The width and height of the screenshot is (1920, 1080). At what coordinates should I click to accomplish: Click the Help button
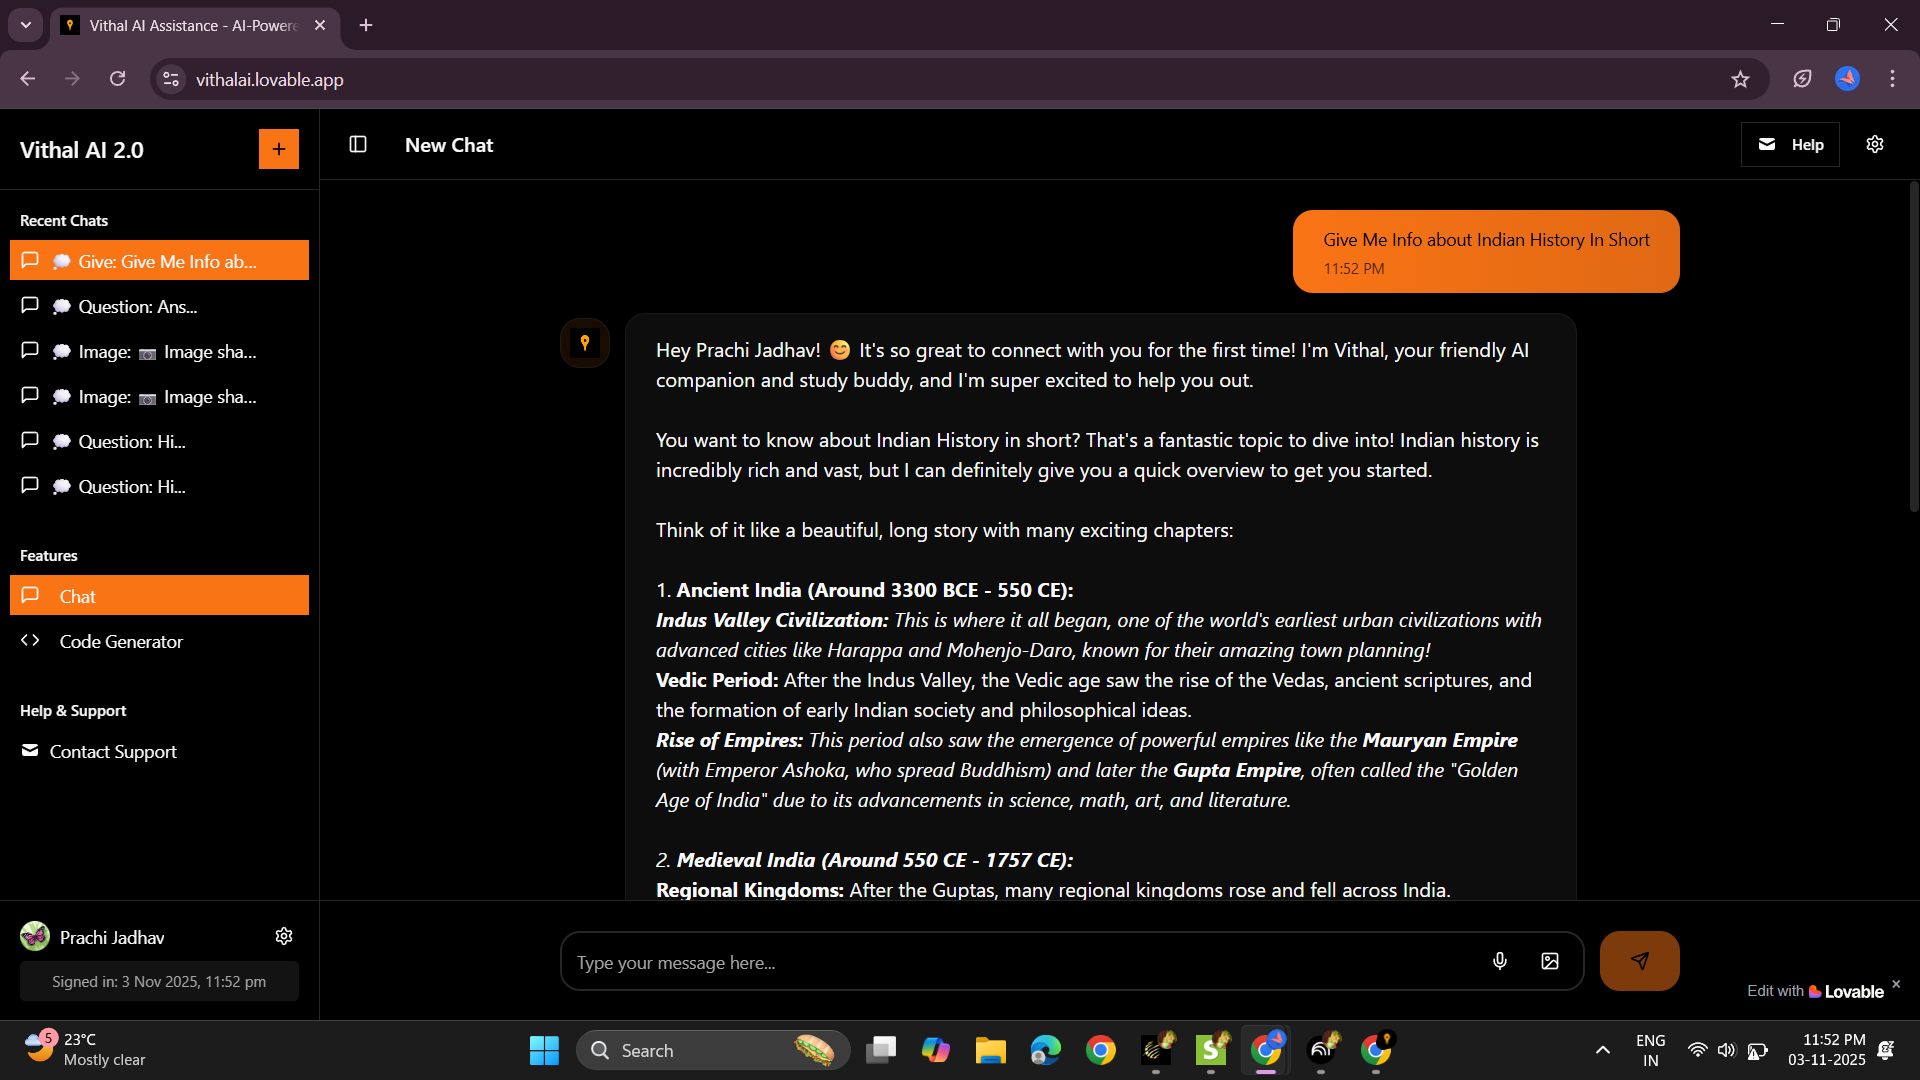click(1790, 144)
